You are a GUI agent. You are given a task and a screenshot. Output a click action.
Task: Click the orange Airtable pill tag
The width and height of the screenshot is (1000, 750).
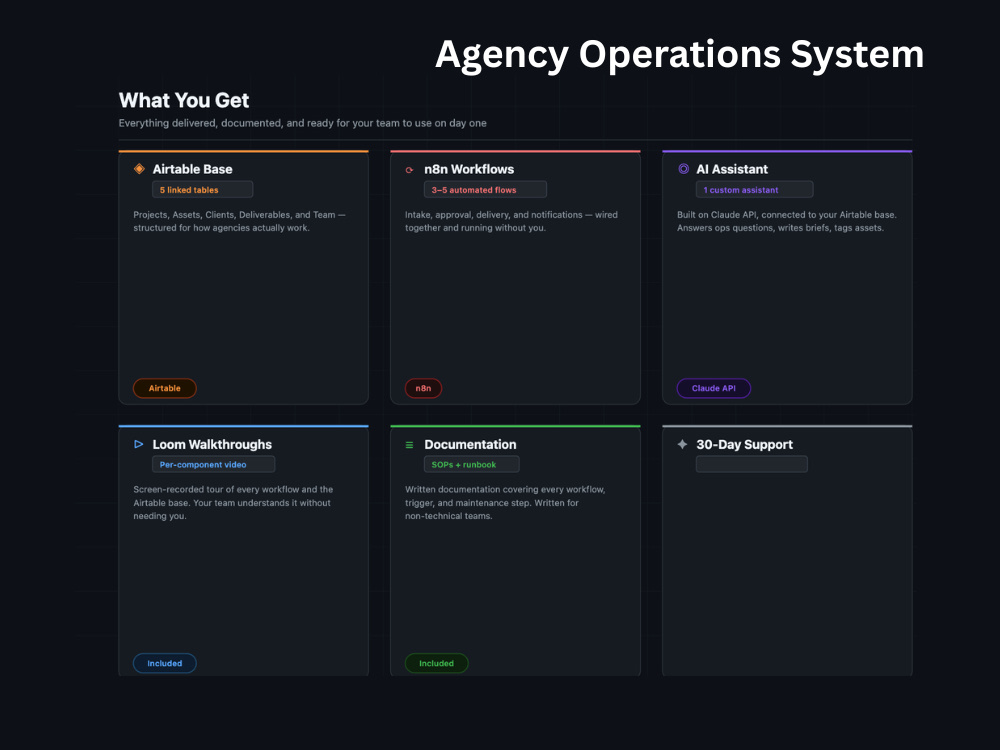pos(165,388)
